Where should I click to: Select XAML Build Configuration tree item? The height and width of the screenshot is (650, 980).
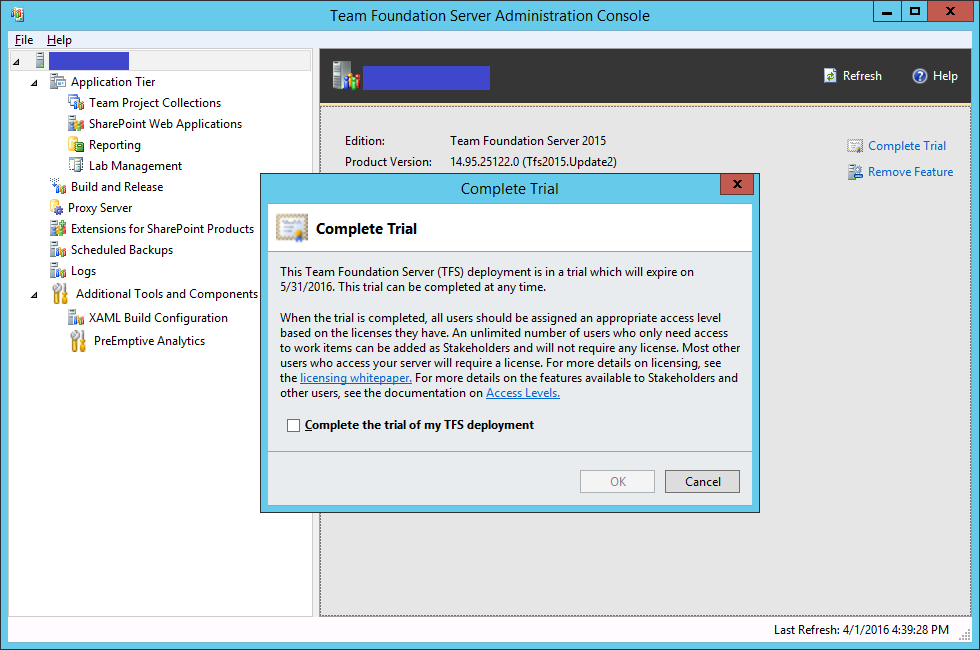pos(158,318)
